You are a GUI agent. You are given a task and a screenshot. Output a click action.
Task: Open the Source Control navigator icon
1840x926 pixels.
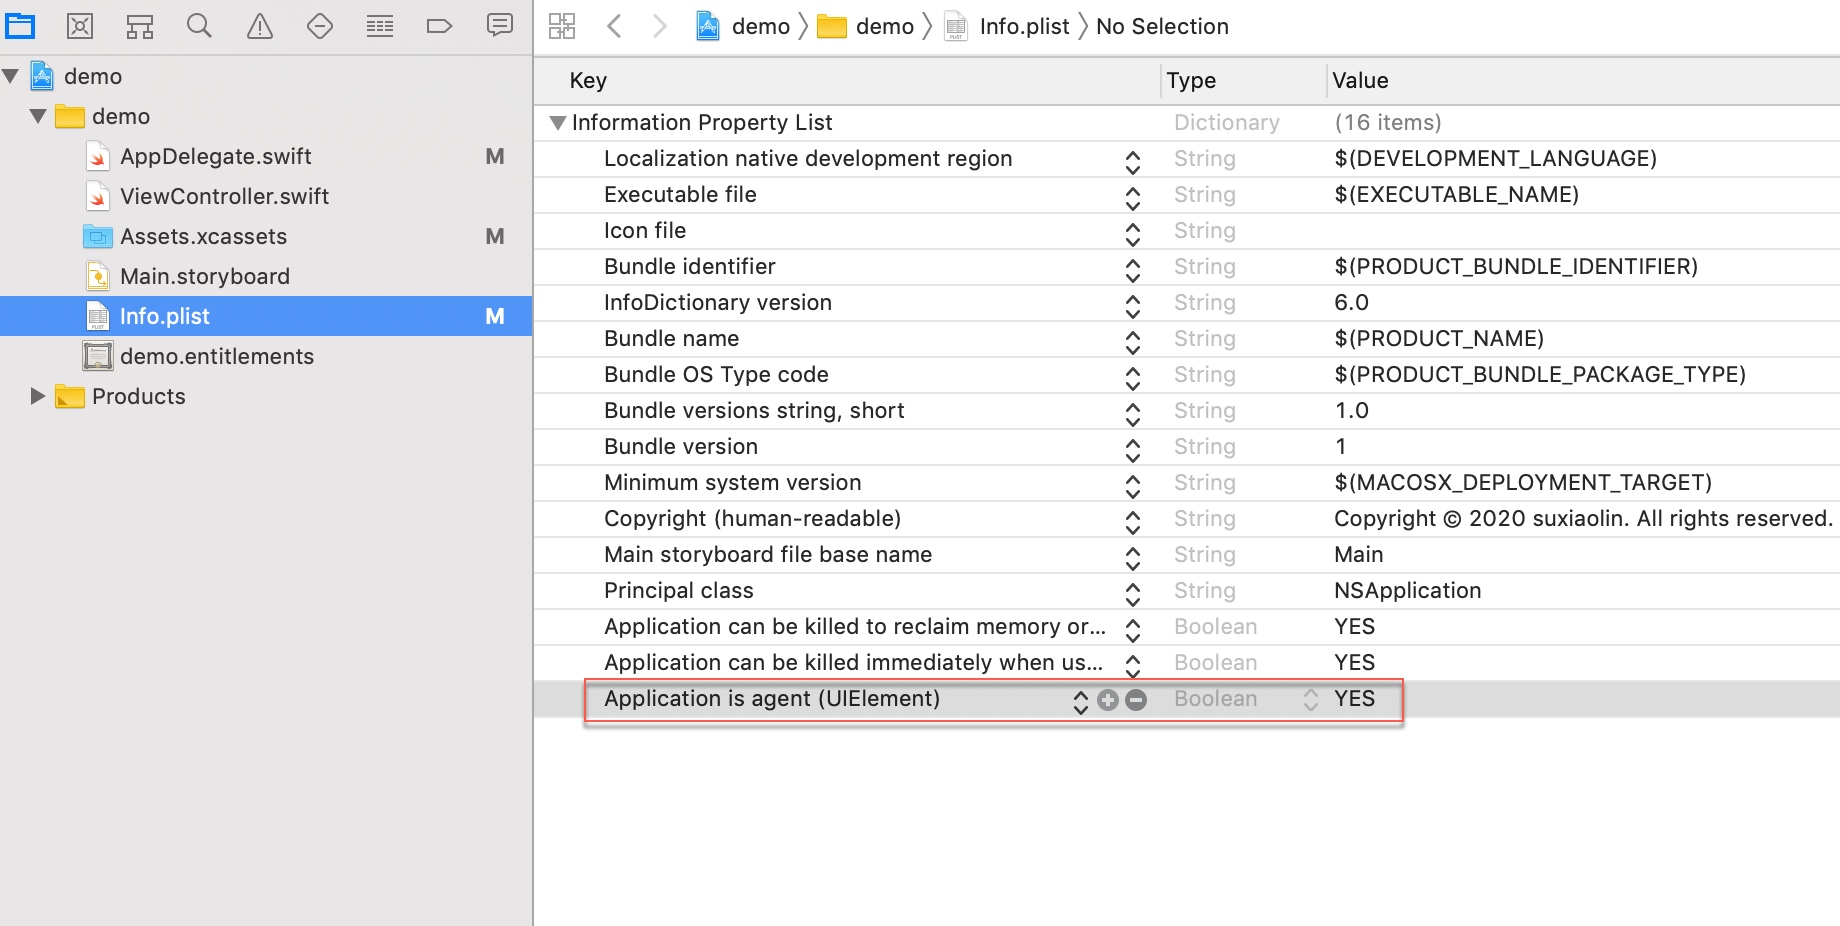[x=80, y=26]
